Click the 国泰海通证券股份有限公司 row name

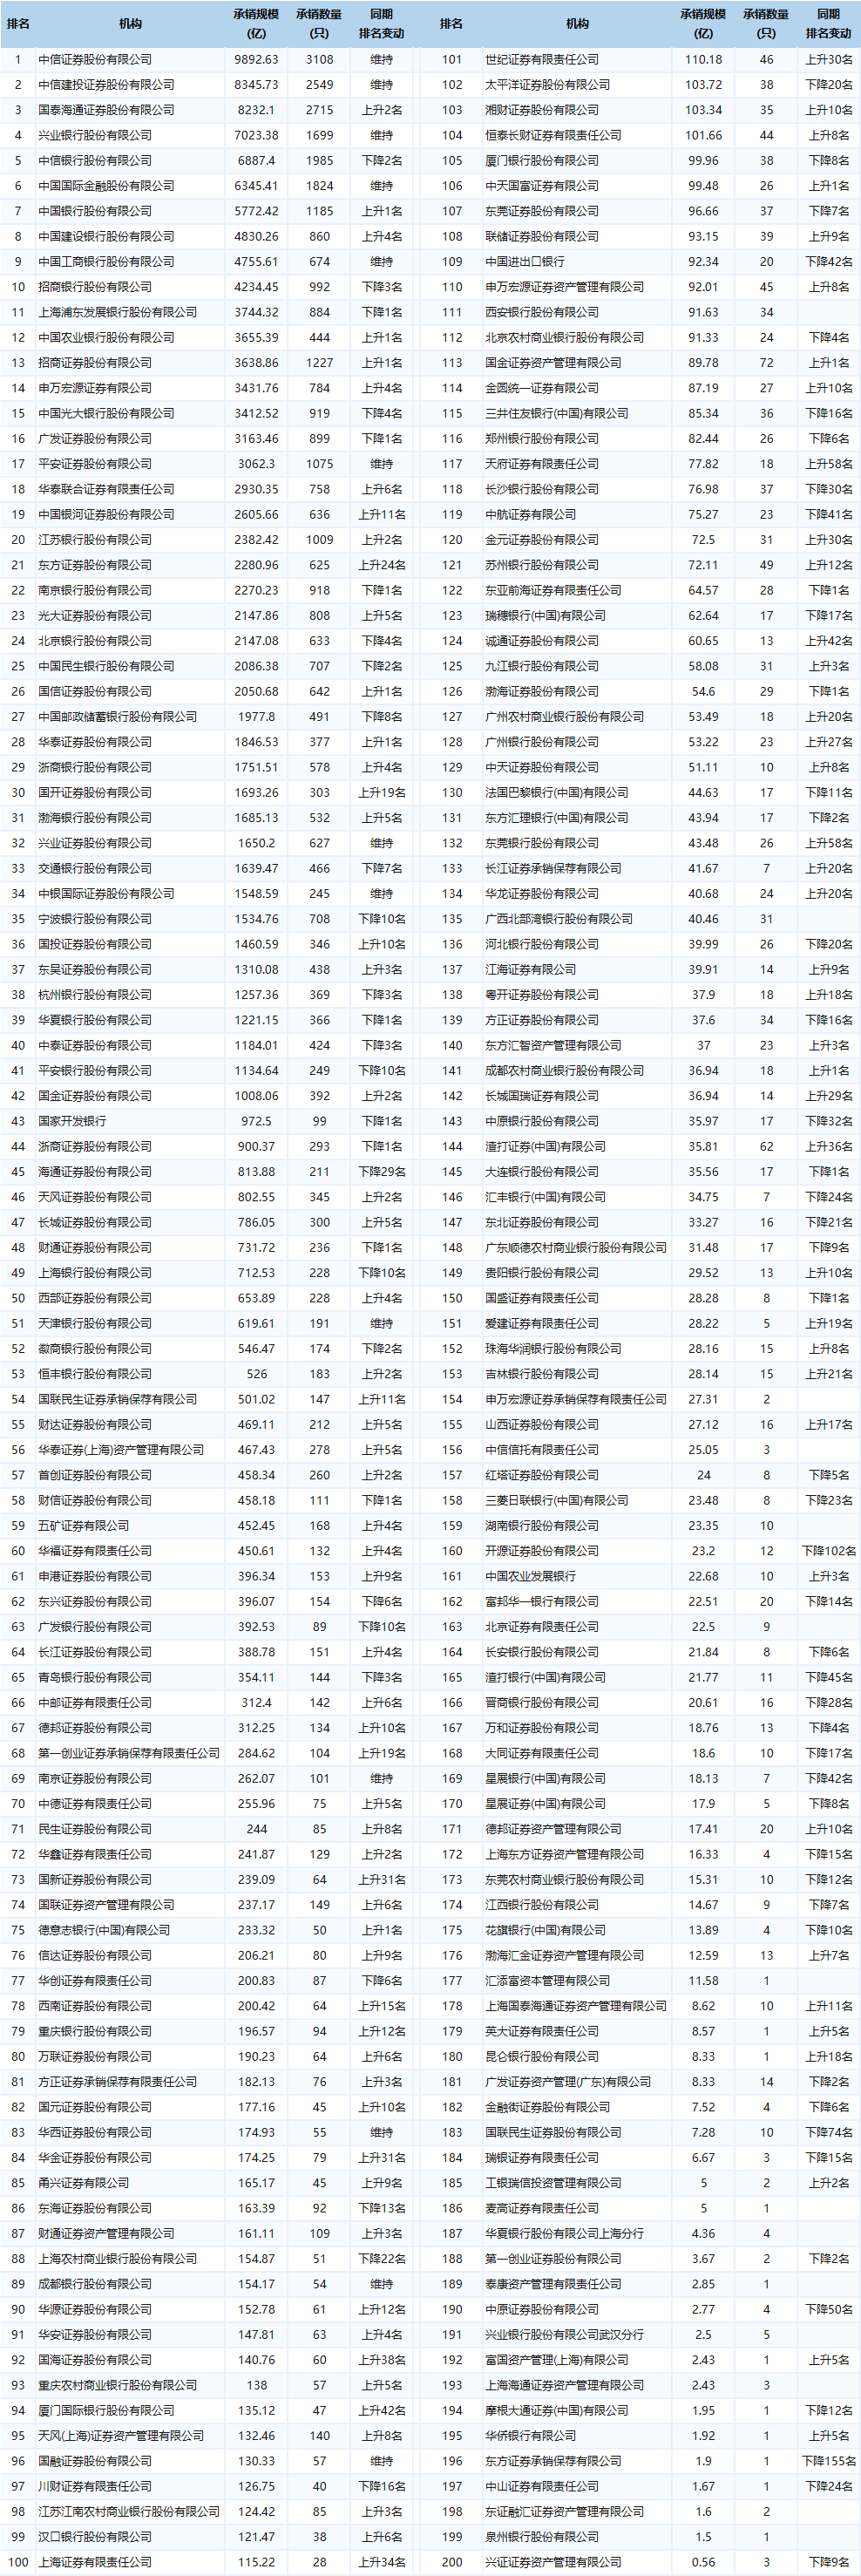tap(106, 110)
